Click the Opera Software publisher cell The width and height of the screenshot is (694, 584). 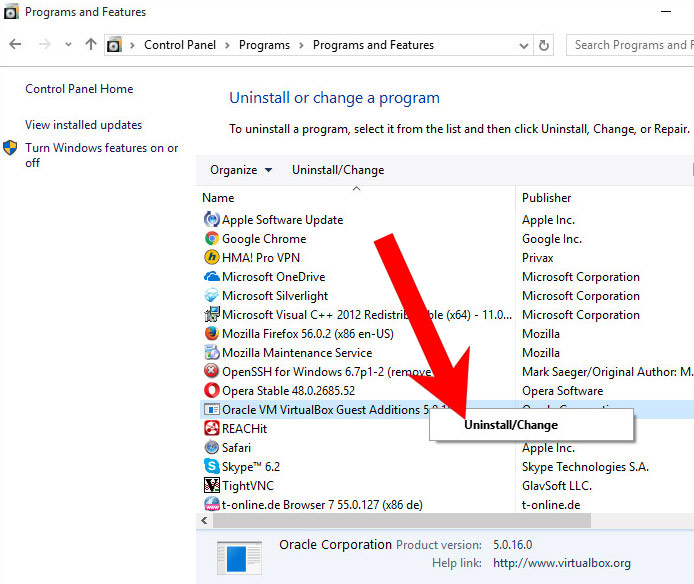pyautogui.click(x=563, y=391)
